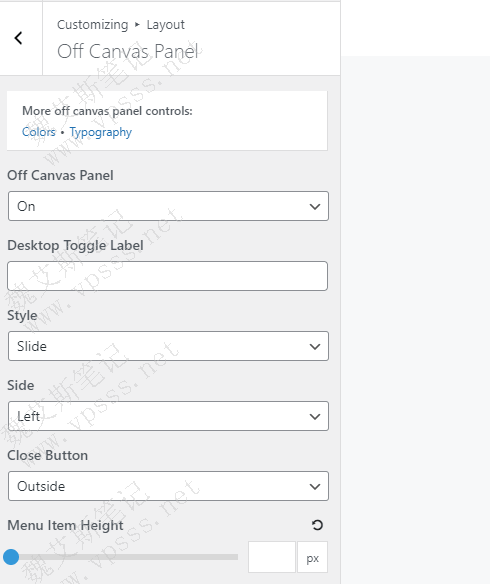Click the Menu Item Height label text

click(65, 526)
